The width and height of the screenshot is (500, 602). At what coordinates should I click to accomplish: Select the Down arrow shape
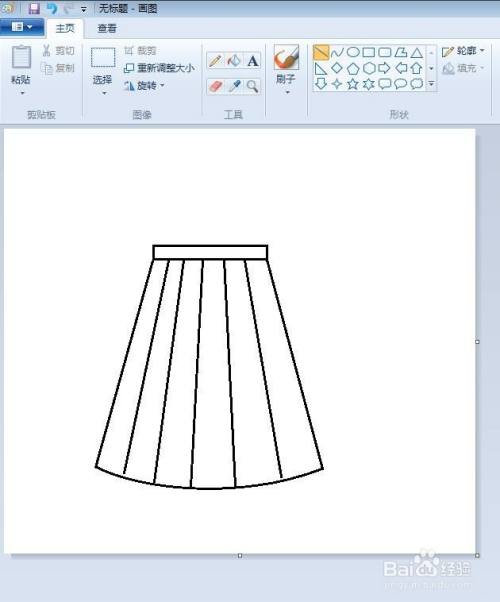click(x=321, y=84)
